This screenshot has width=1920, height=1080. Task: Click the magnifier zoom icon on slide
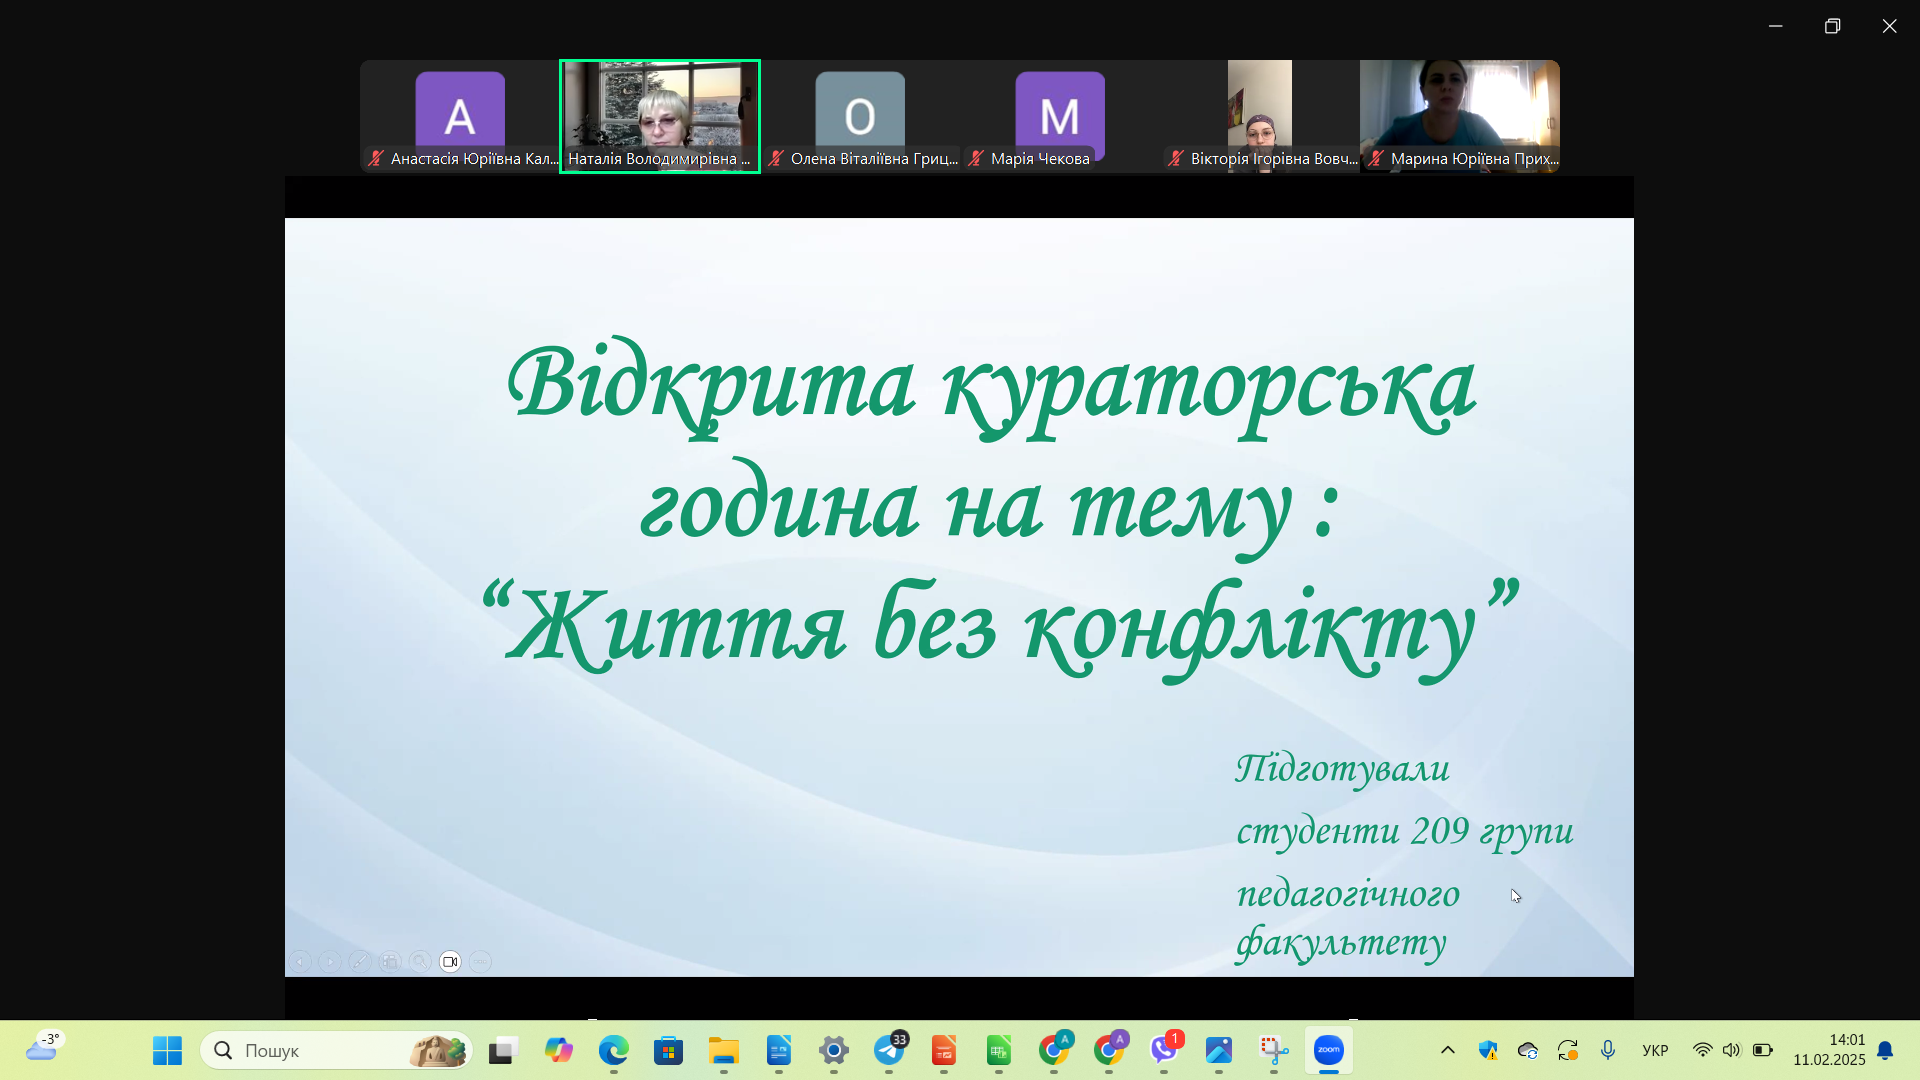point(420,962)
